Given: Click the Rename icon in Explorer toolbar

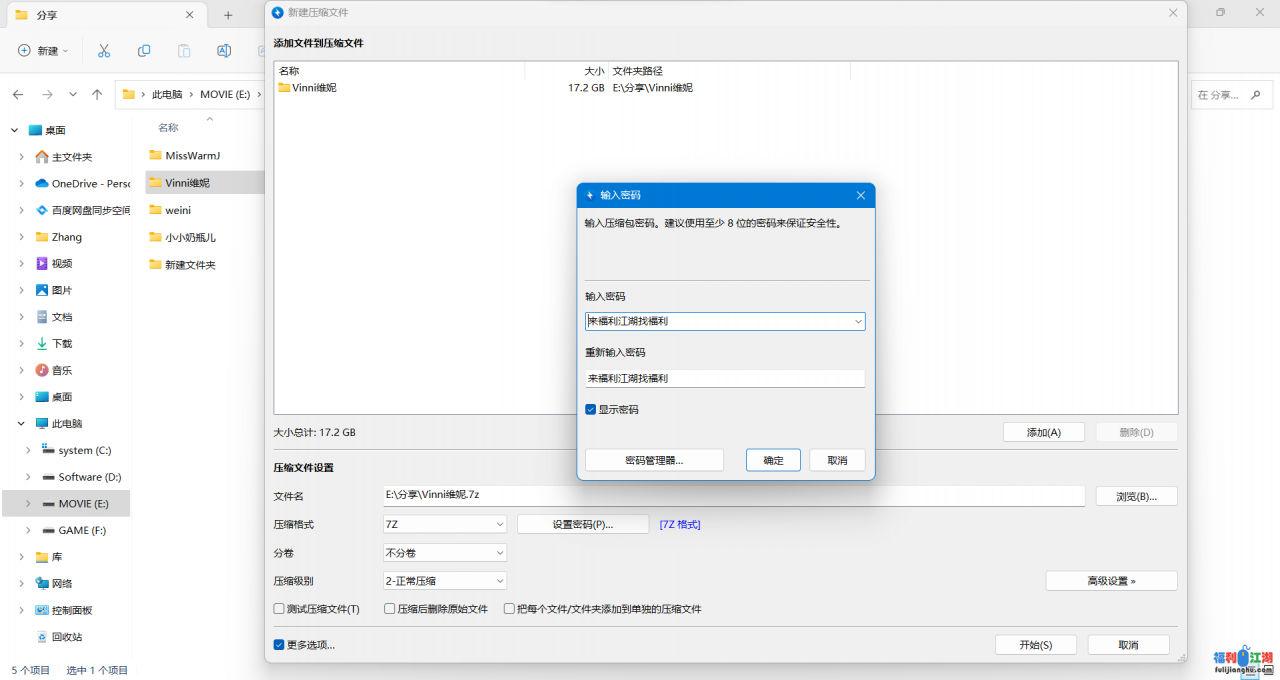Looking at the screenshot, I should [x=224, y=51].
